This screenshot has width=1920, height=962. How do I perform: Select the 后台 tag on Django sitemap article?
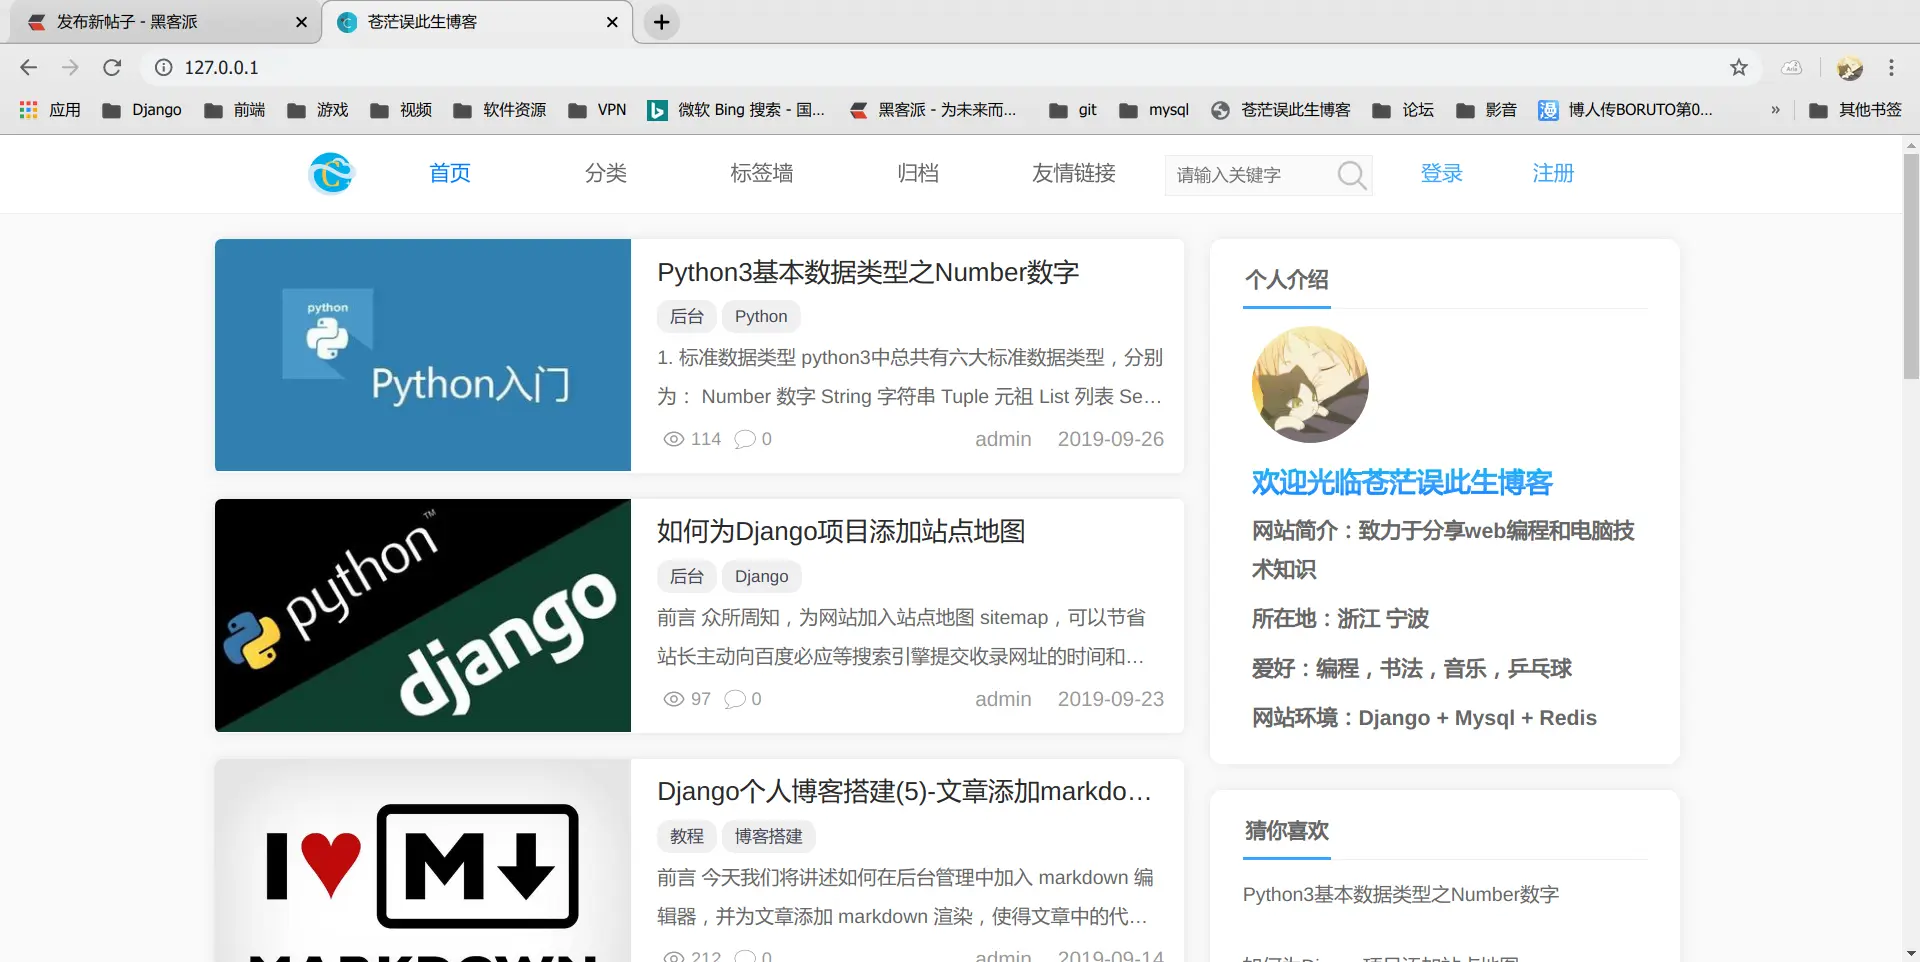pos(687,576)
